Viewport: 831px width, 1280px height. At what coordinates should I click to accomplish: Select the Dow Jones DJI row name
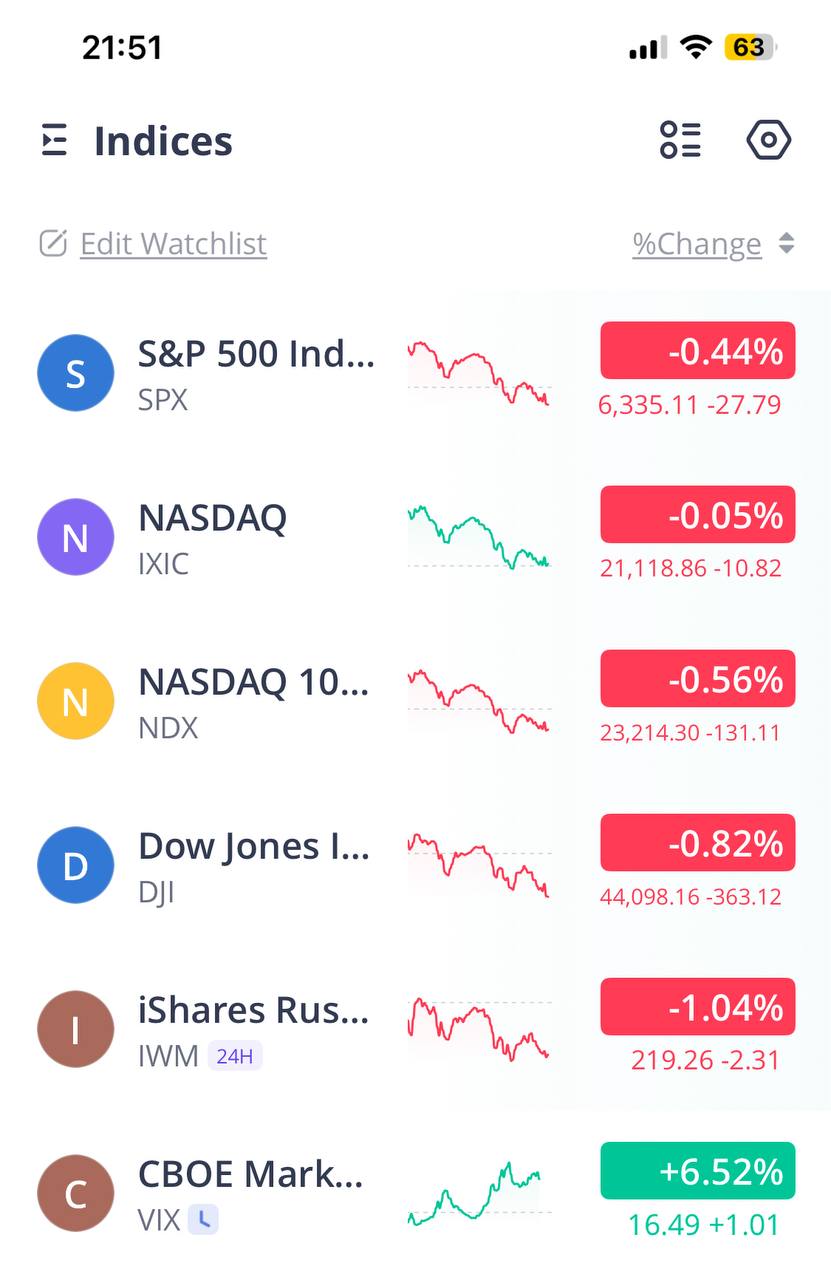click(x=254, y=847)
